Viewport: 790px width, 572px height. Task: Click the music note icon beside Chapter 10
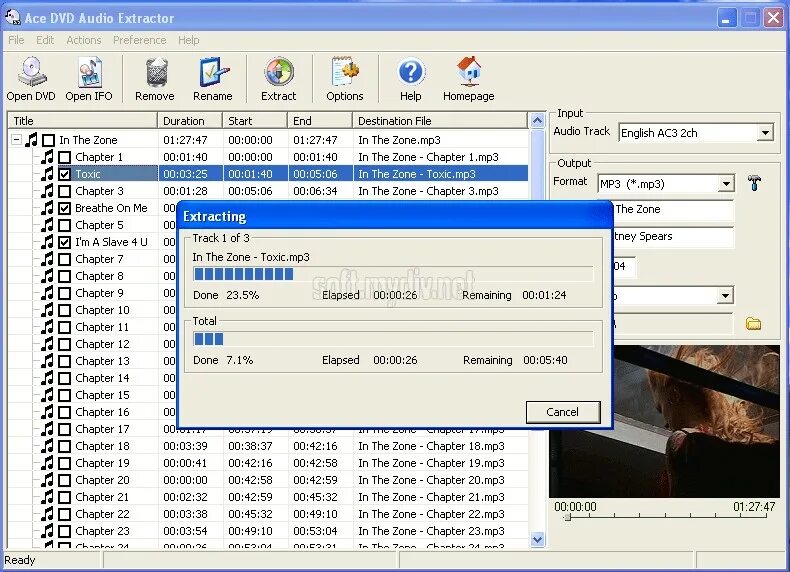(47, 310)
